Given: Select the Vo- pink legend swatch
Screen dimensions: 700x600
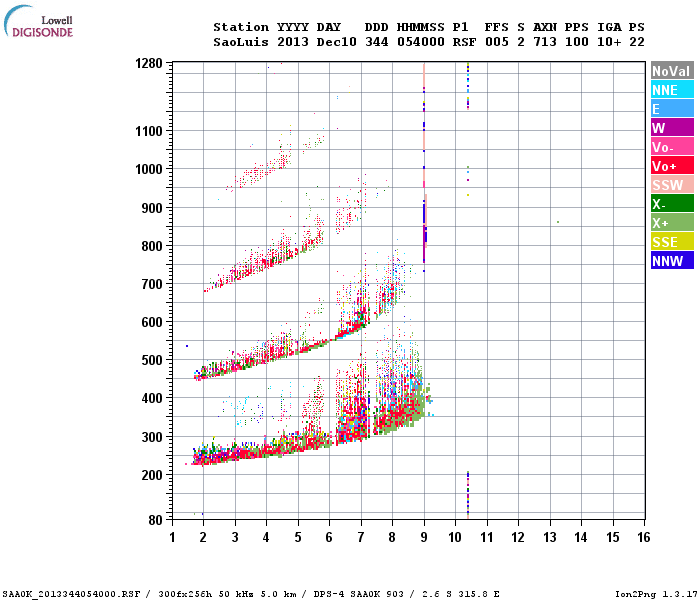Looking at the screenshot, I should 672,147.
